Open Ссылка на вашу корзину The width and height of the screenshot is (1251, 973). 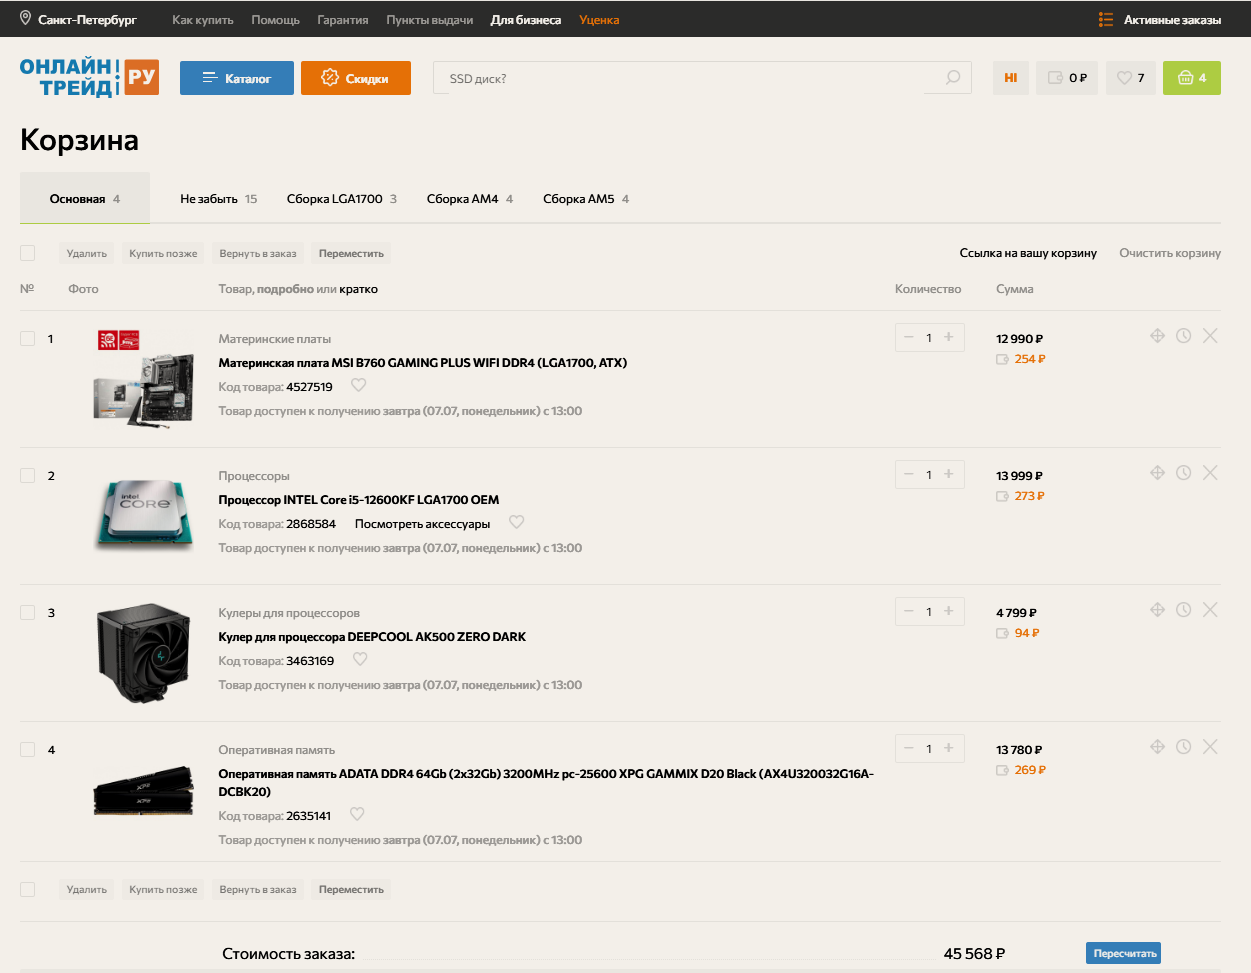(1028, 253)
